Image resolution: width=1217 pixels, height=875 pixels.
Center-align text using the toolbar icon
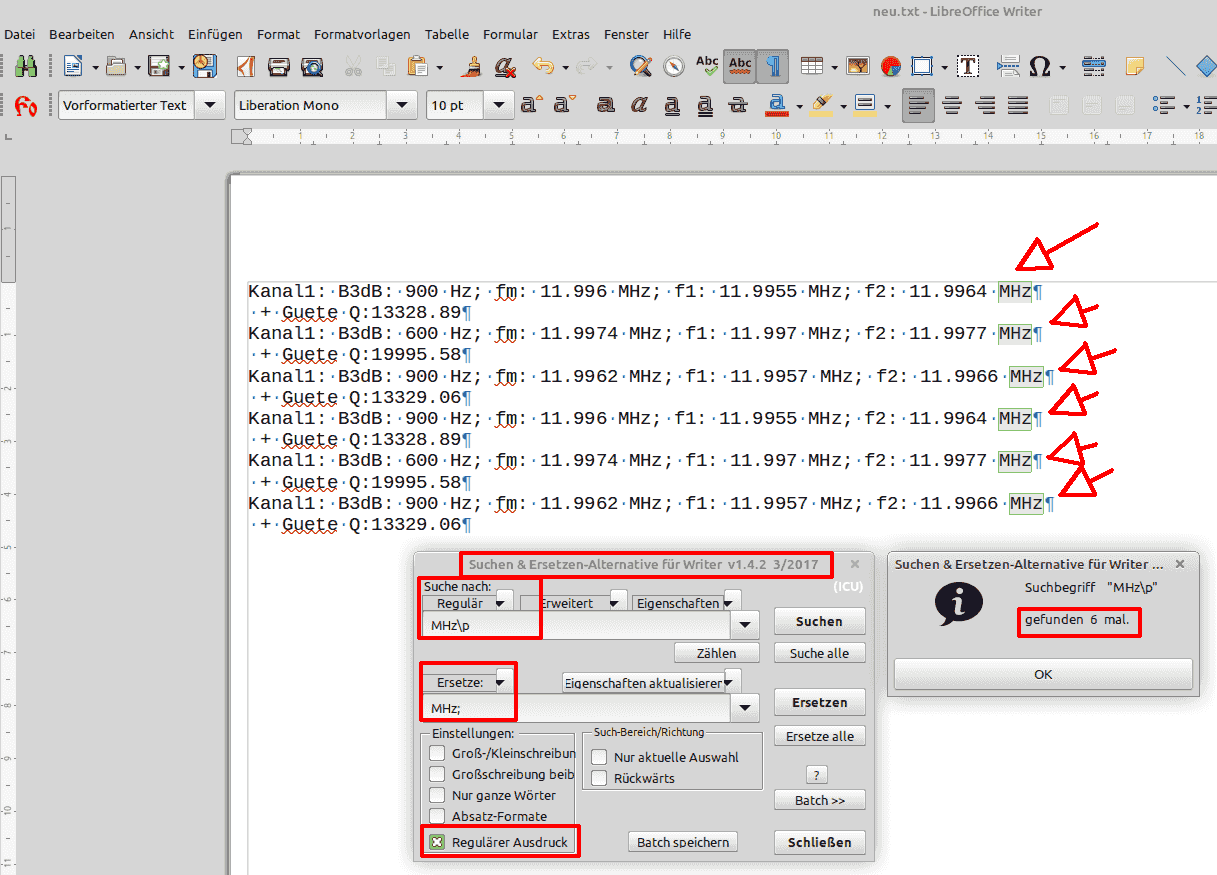[952, 105]
